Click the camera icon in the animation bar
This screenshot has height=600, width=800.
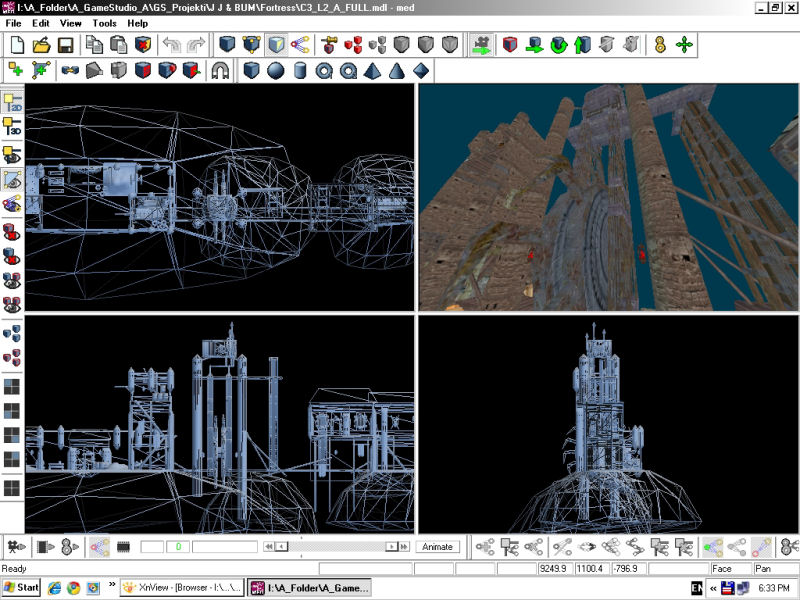point(16,547)
